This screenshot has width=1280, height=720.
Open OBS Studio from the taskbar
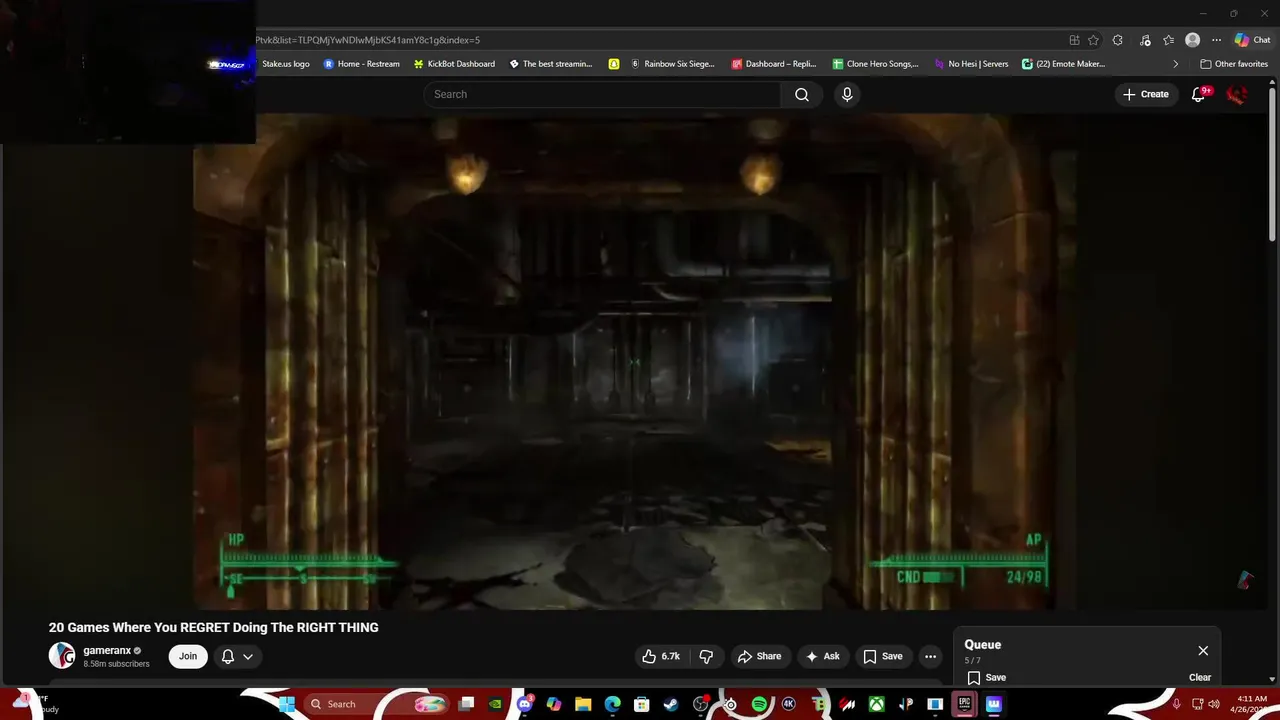pyautogui.click(x=700, y=704)
